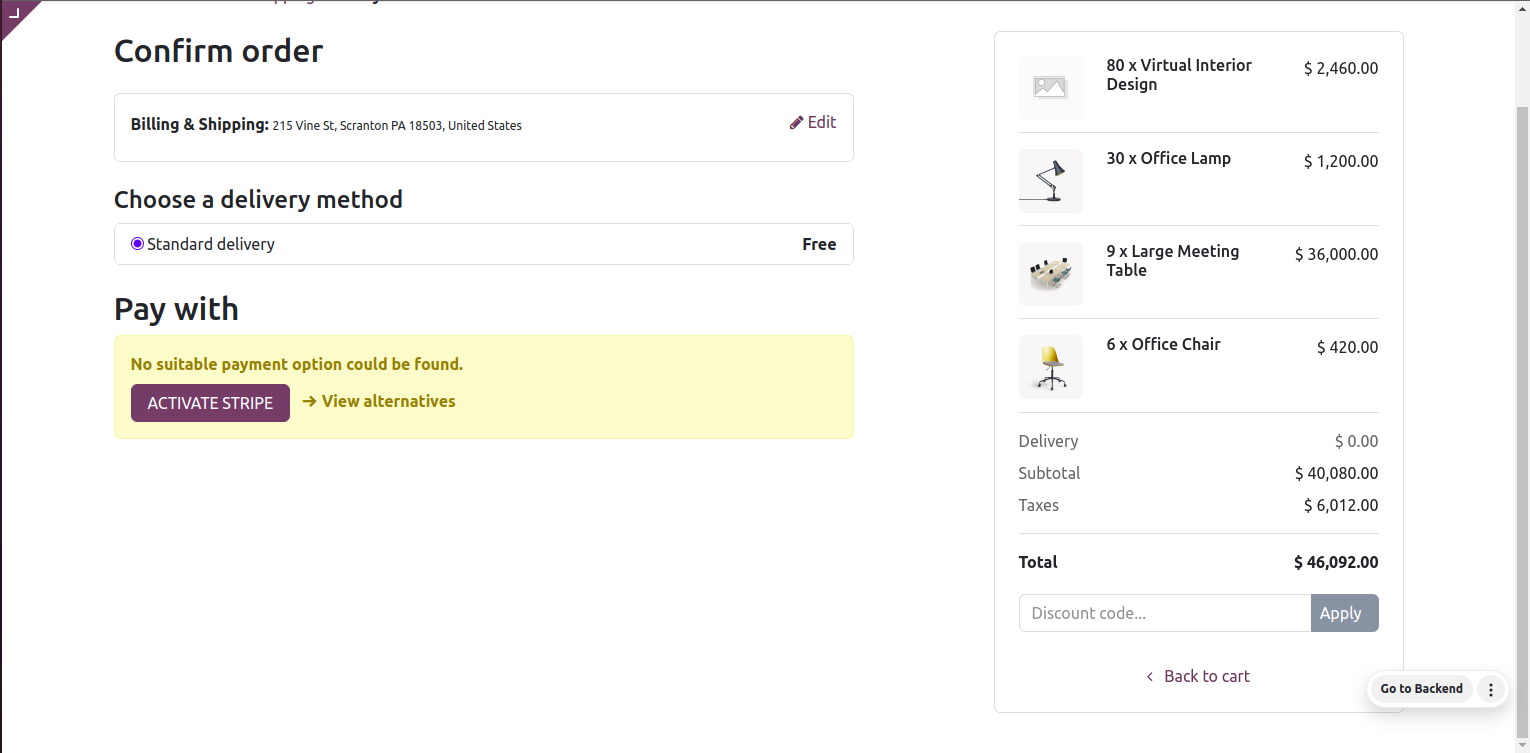Viewport: 1530px width, 753px height.
Task: Click the 'No suitable payment option' warning text
Action: click(297, 364)
